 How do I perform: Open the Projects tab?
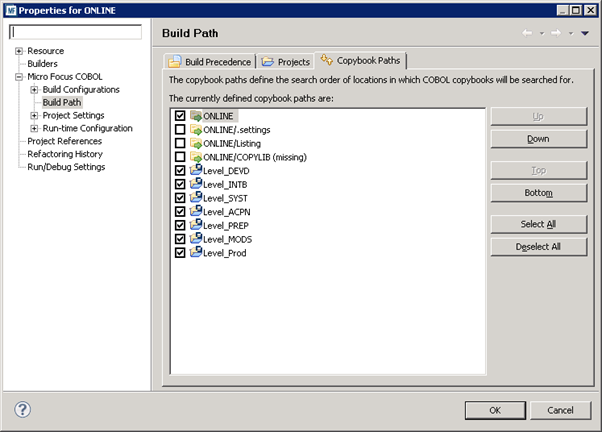[x=285, y=61]
